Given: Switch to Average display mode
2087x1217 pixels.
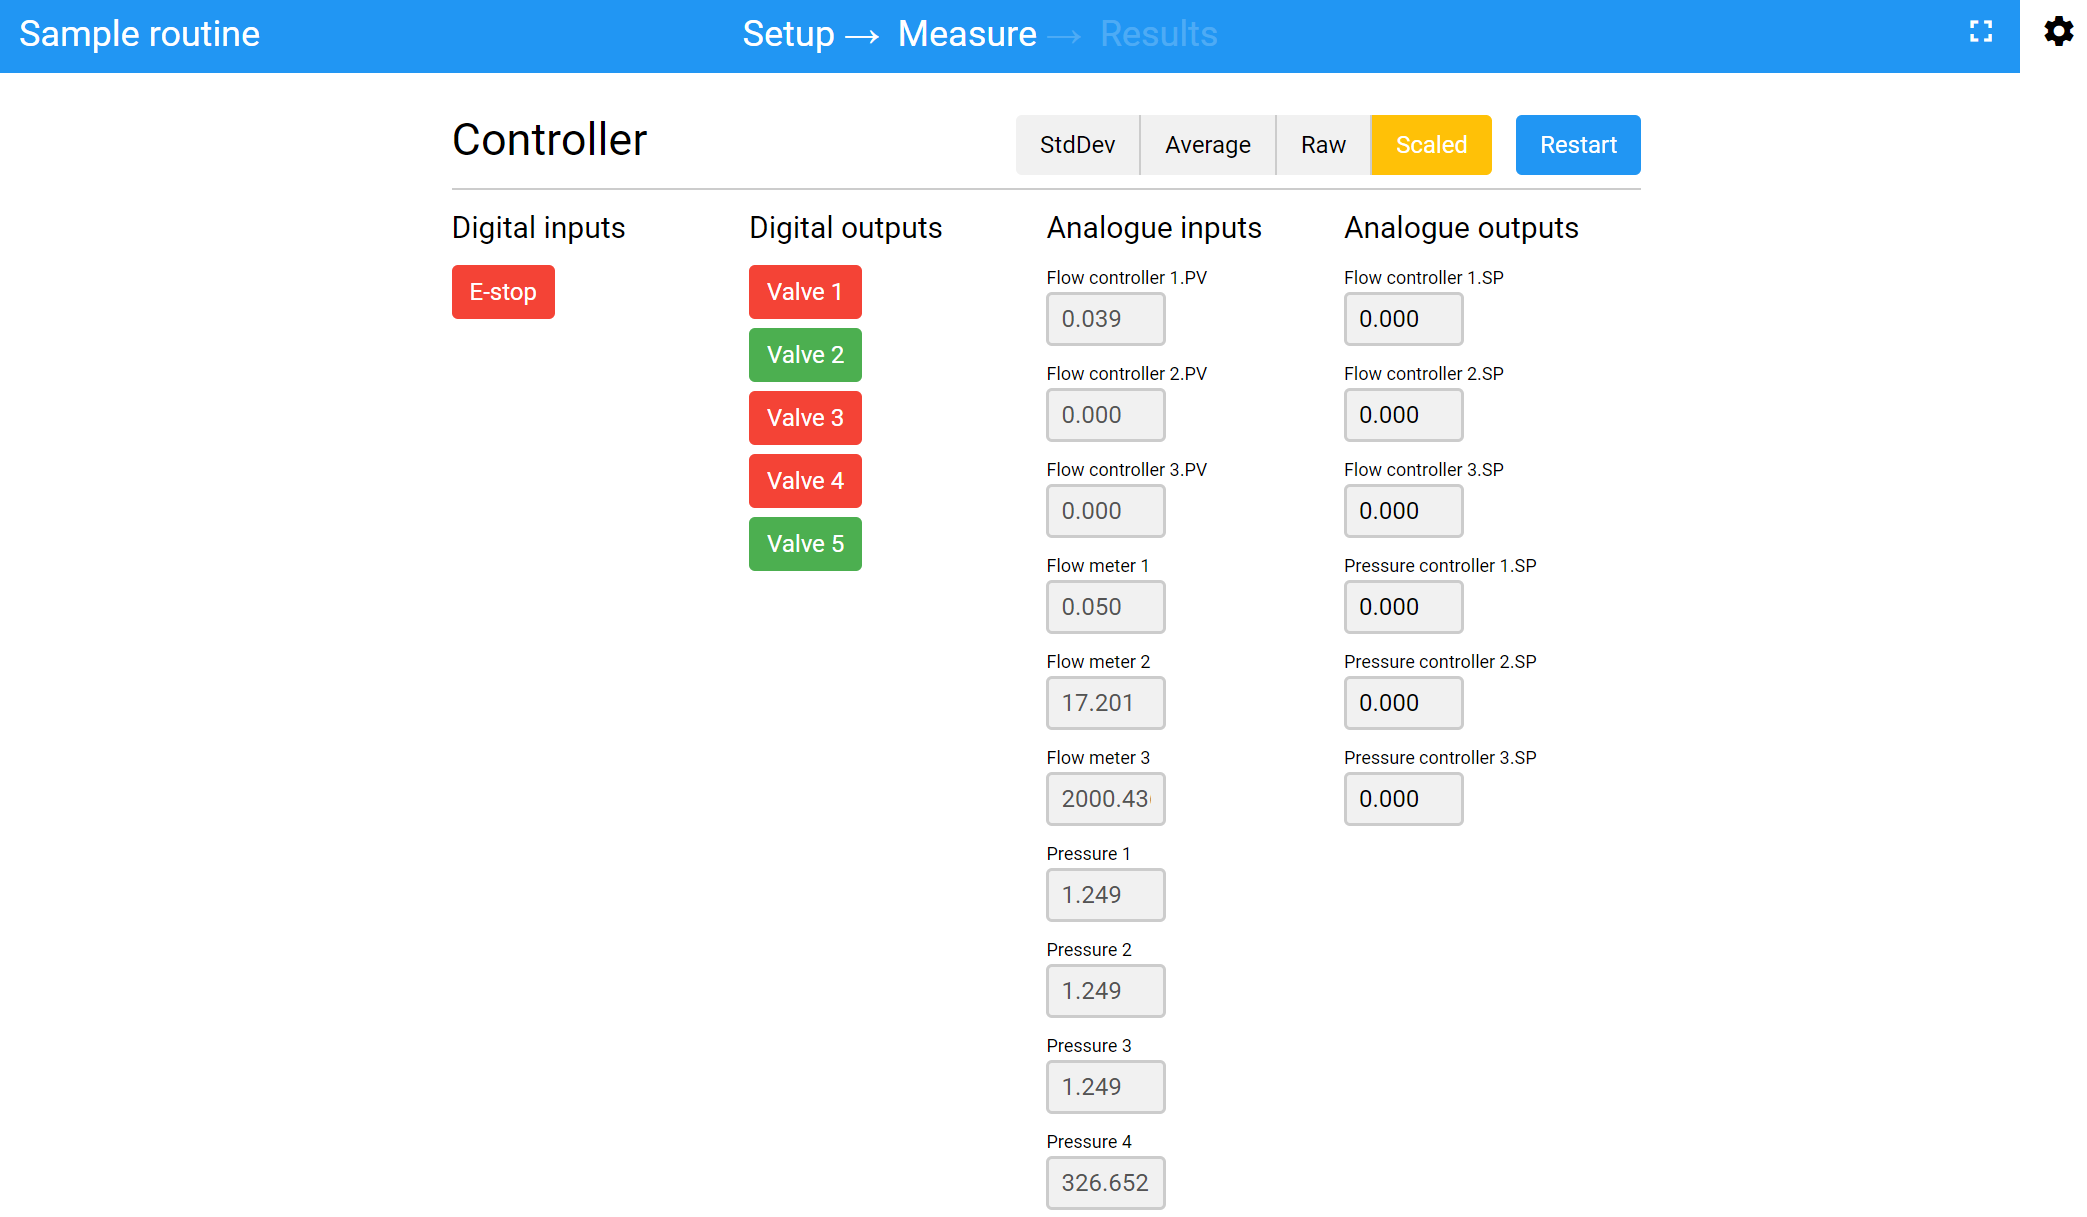Looking at the screenshot, I should pyautogui.click(x=1207, y=145).
